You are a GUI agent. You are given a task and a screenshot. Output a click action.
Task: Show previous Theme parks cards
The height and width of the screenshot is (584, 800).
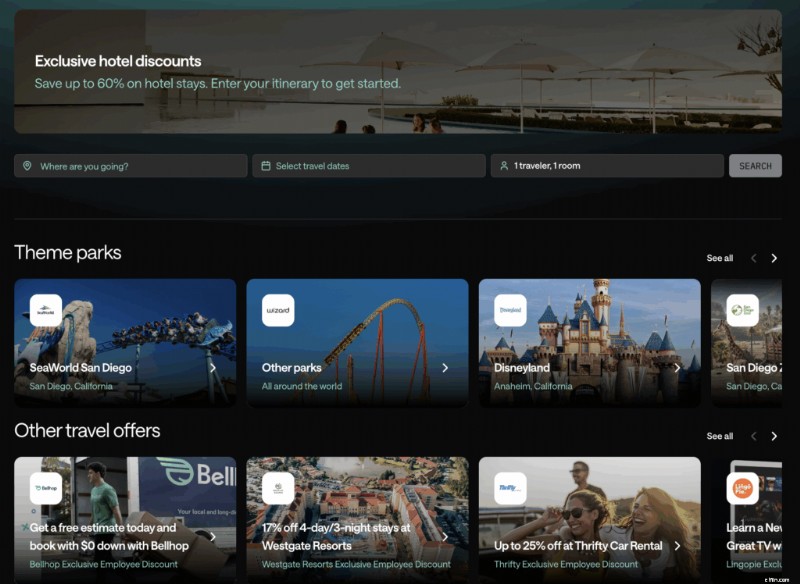point(754,258)
